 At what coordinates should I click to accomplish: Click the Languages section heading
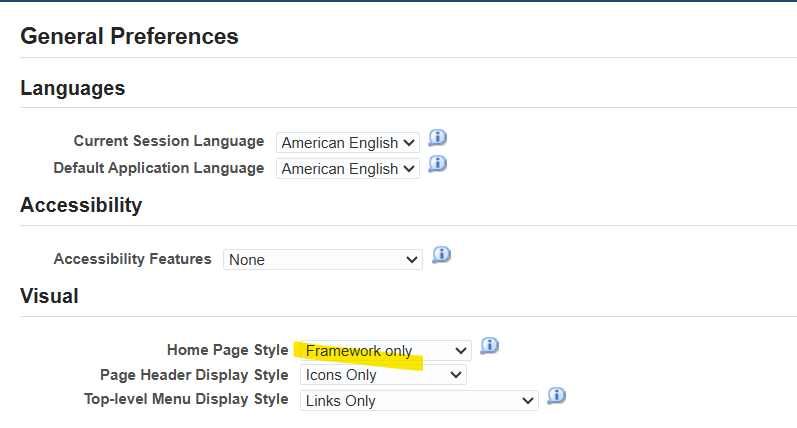click(73, 88)
